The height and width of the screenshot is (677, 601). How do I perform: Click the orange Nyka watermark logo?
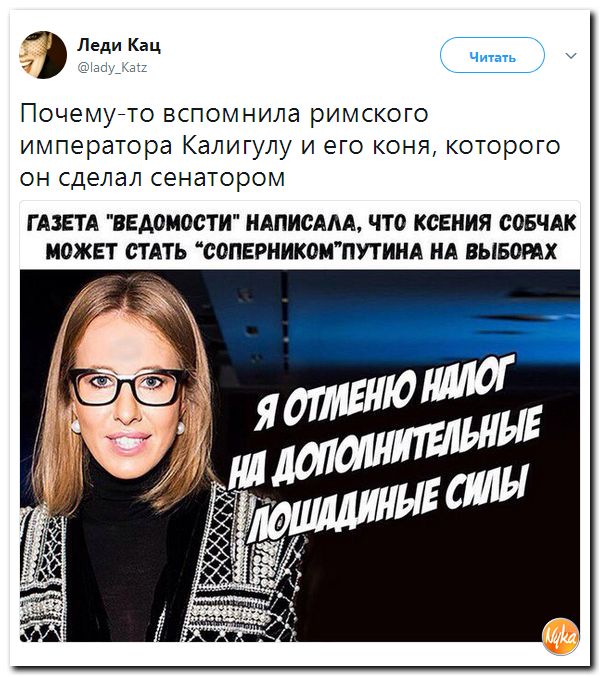(x=561, y=636)
